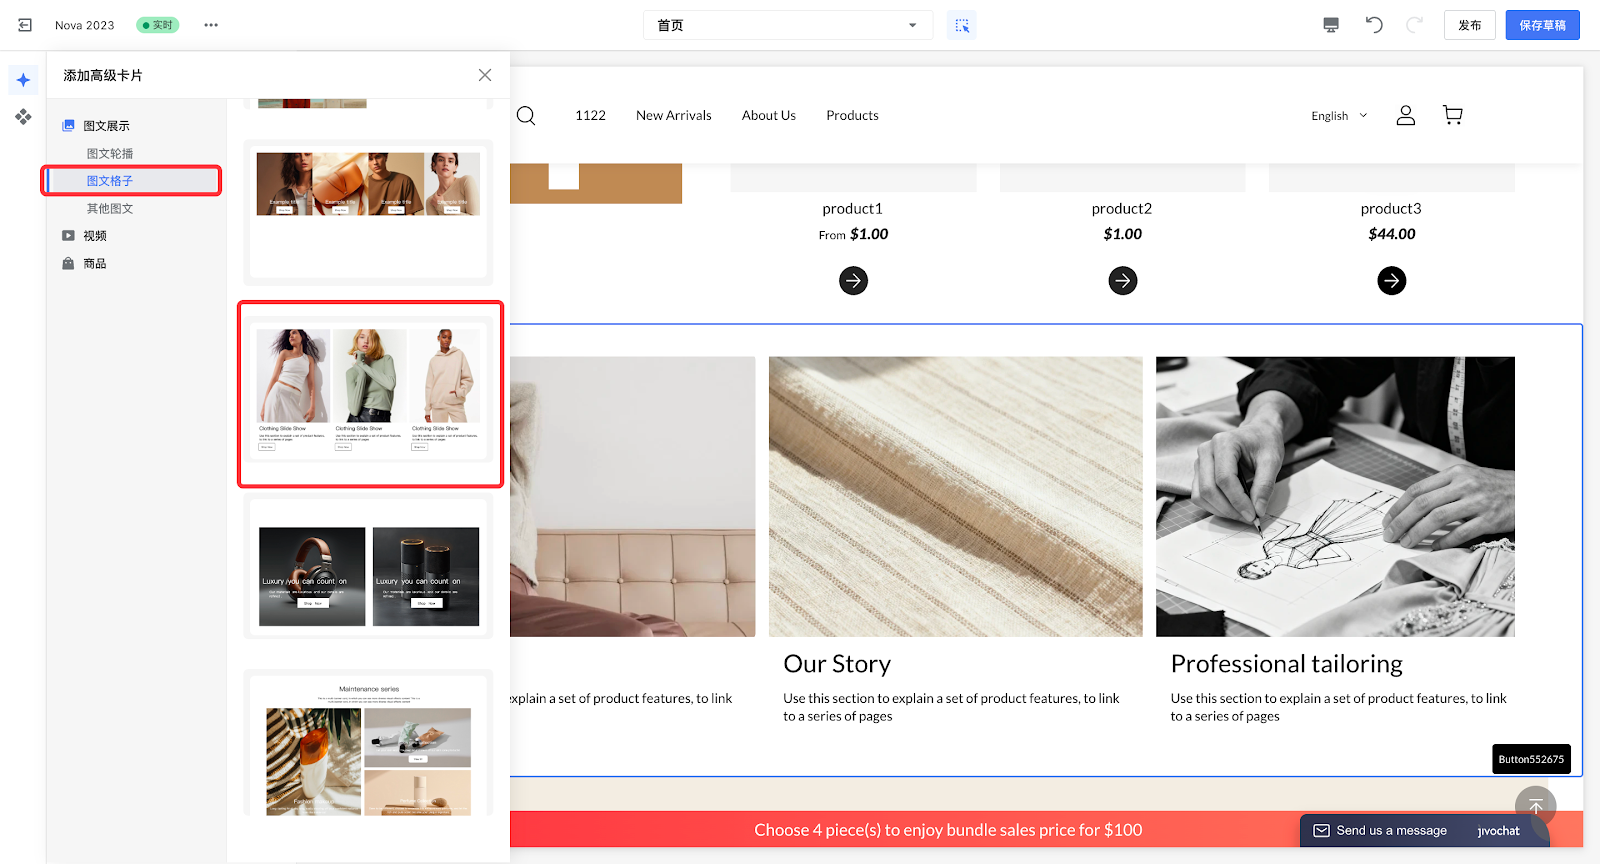Viewport: 1600px width, 864px height.
Task: Click the storefront search magnifier icon
Action: point(526,116)
